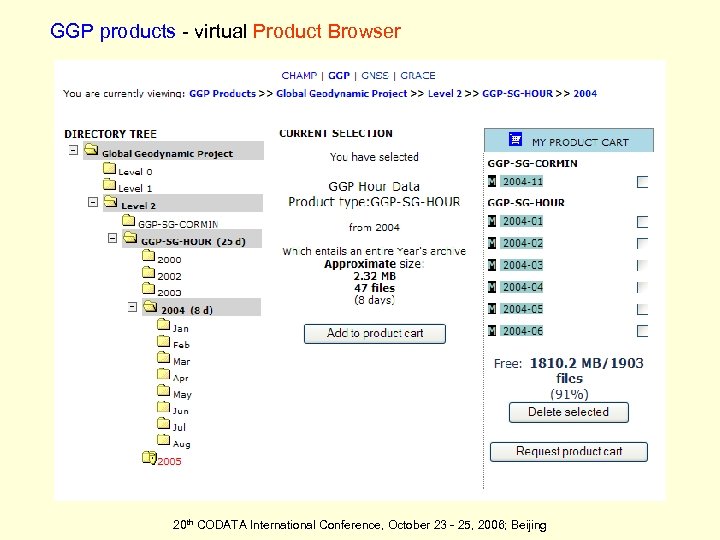This screenshot has width=720, height=540.
Task: Click the Jan folder icon
Action: click(163, 325)
